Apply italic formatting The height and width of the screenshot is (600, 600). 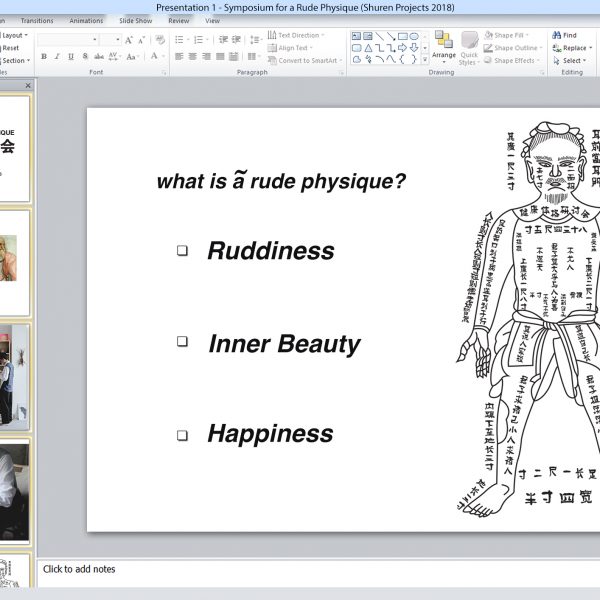(x=57, y=57)
